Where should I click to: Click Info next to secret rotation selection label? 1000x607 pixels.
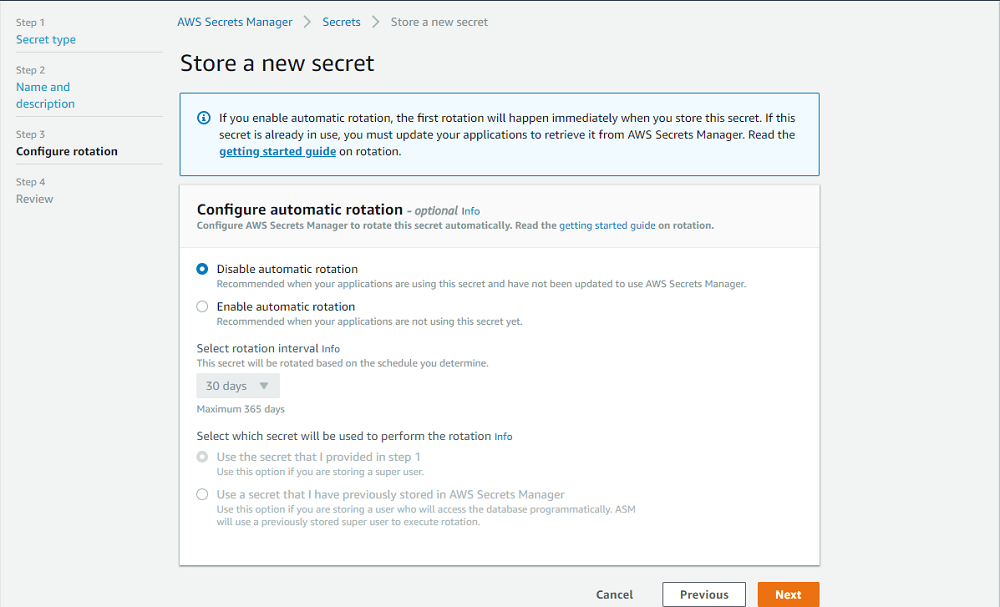tap(503, 436)
